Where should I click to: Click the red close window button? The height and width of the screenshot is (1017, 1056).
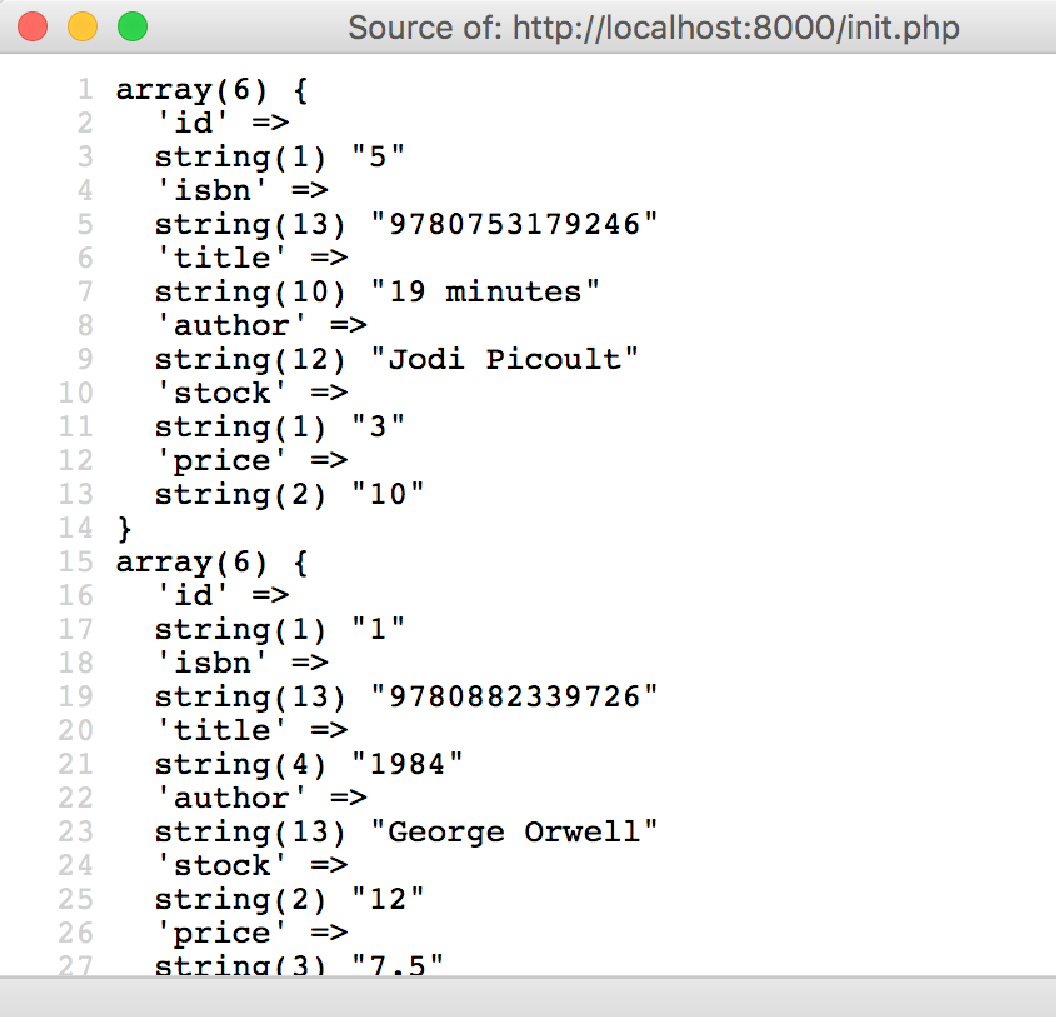[x=32, y=27]
